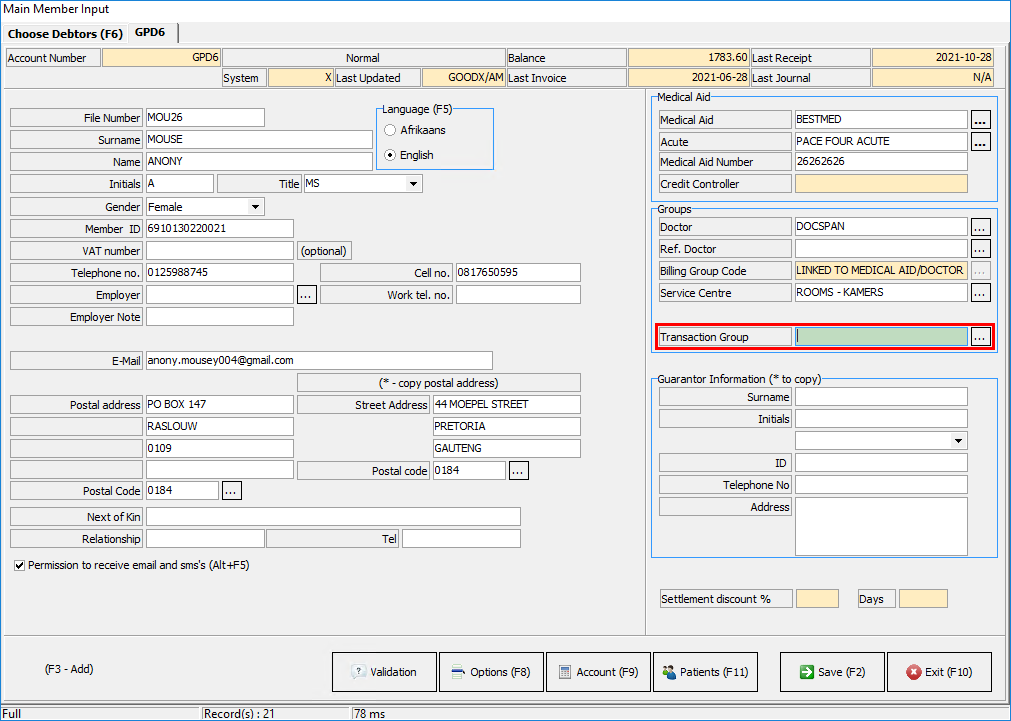
Task: Click into the E-Mail address field
Action: coord(319,360)
